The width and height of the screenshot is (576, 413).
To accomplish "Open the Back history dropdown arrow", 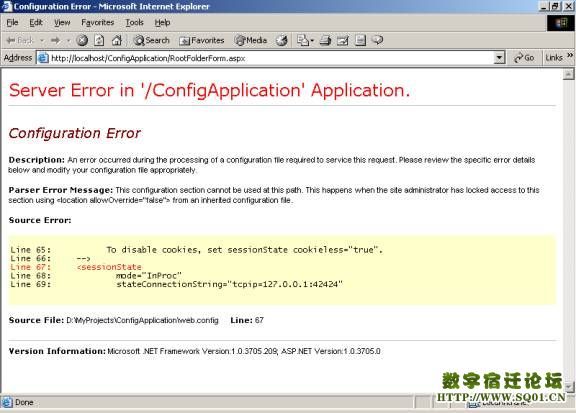I will coord(42,40).
